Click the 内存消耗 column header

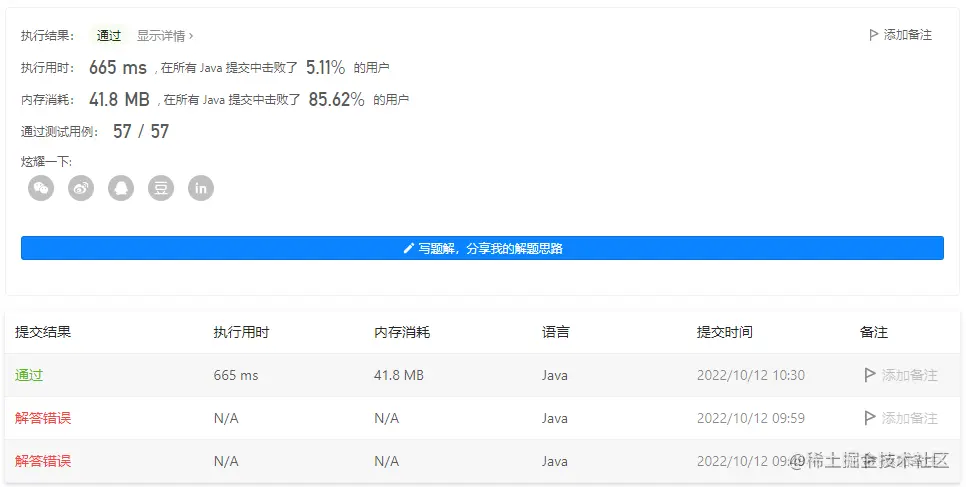pos(402,332)
